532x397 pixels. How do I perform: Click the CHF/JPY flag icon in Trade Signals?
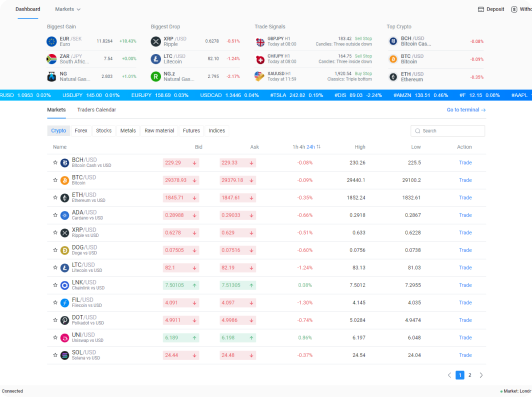tap(260, 59)
